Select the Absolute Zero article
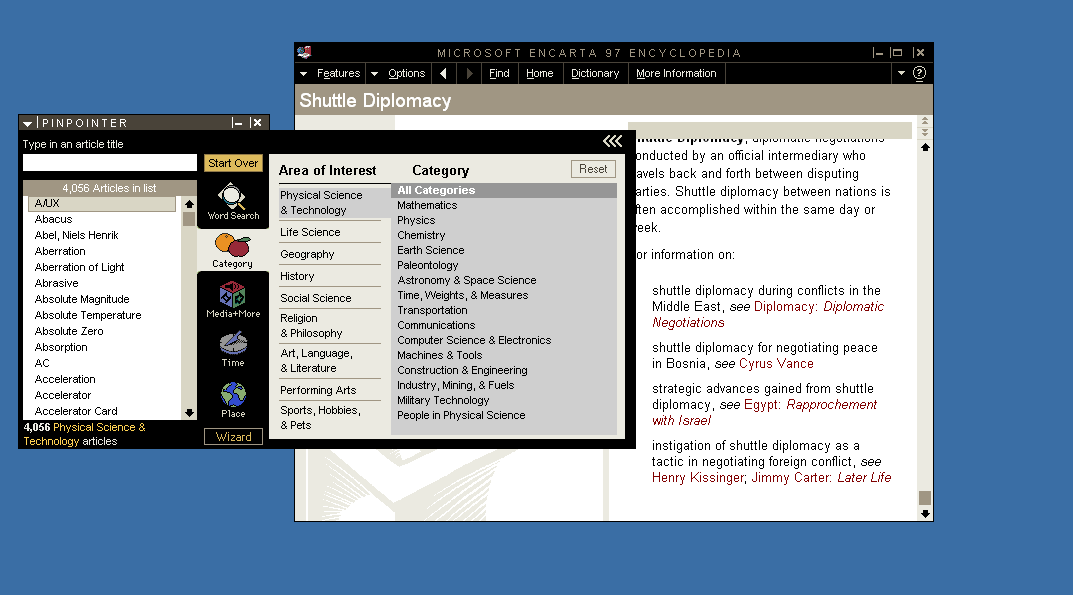The height and width of the screenshot is (595, 1073). pyautogui.click(x=69, y=331)
